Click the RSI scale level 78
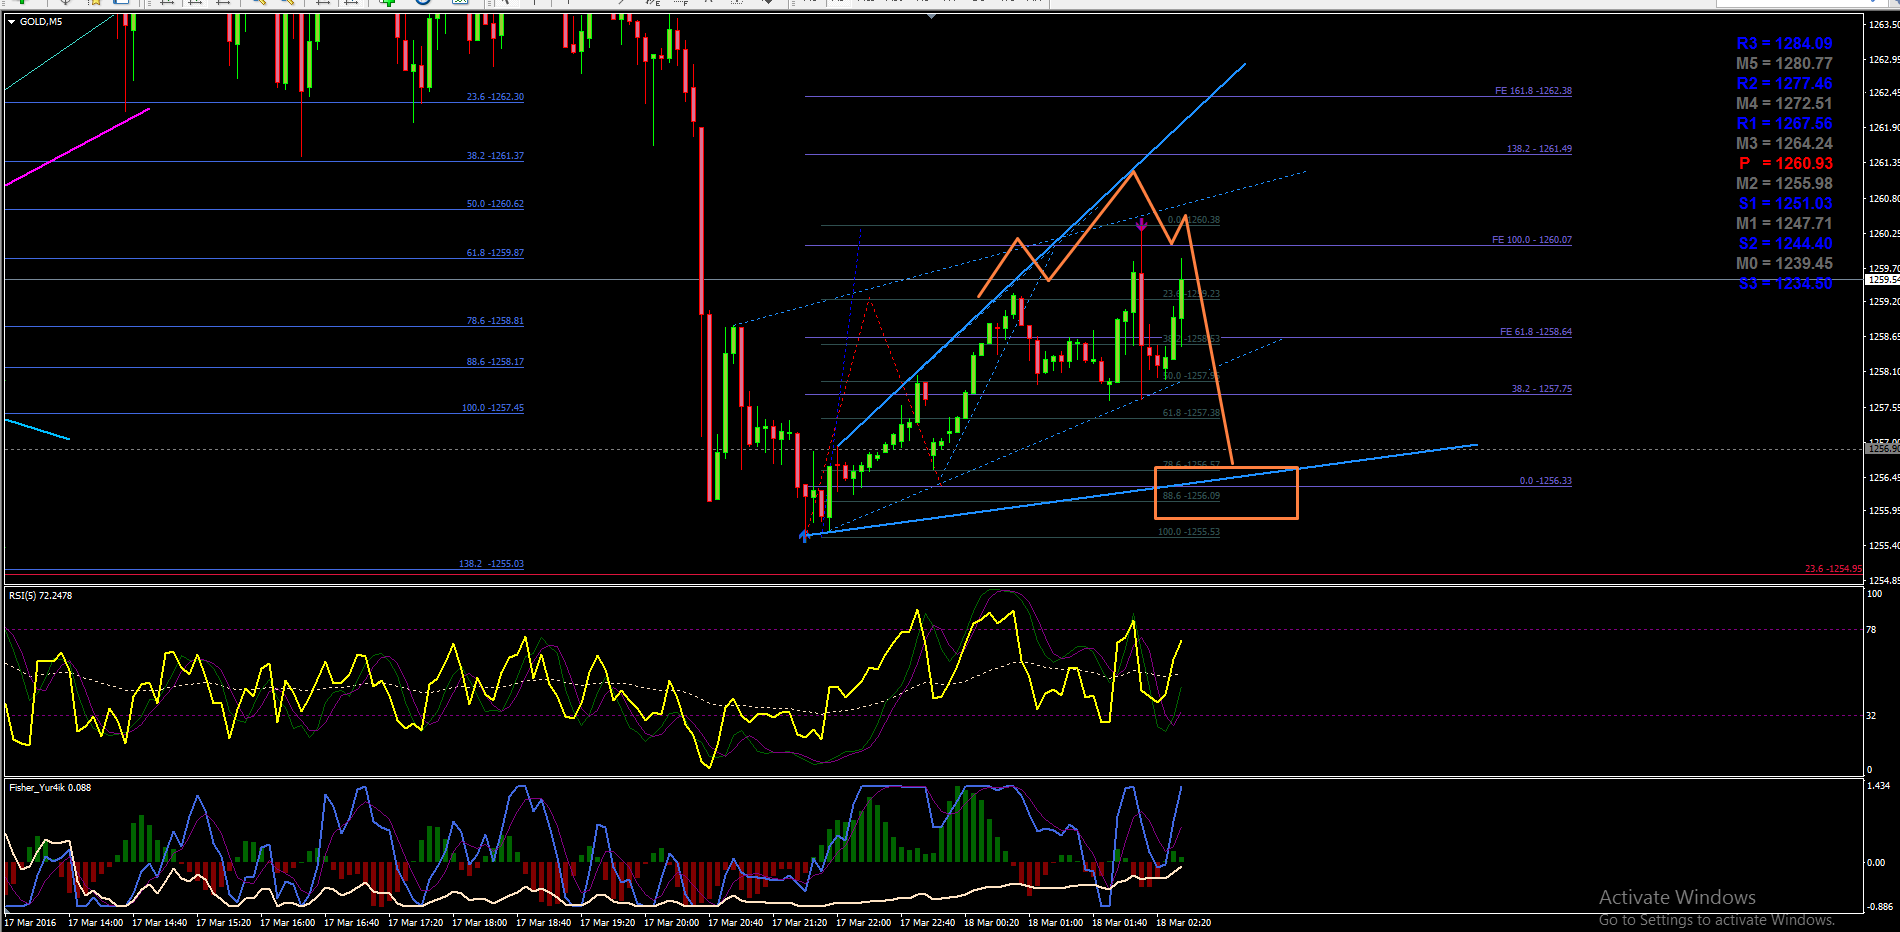 pos(1872,630)
